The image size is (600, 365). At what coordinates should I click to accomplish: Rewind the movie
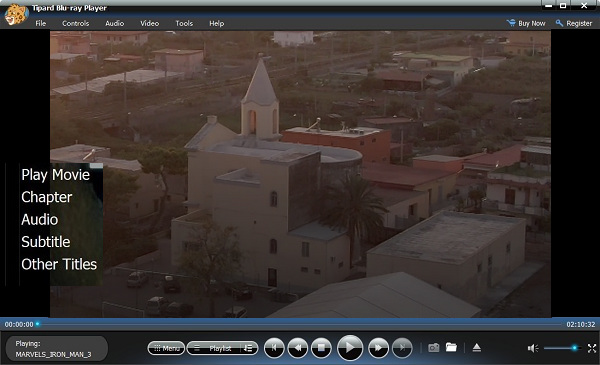pyautogui.click(x=298, y=348)
